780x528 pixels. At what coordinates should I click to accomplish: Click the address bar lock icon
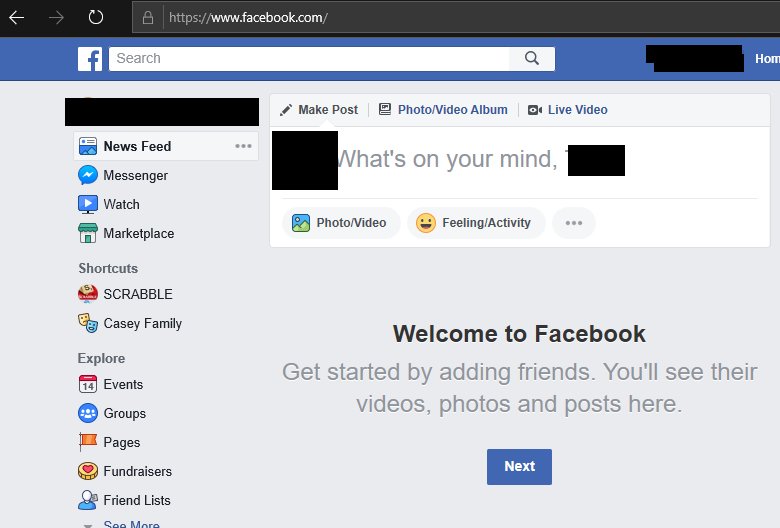148,18
